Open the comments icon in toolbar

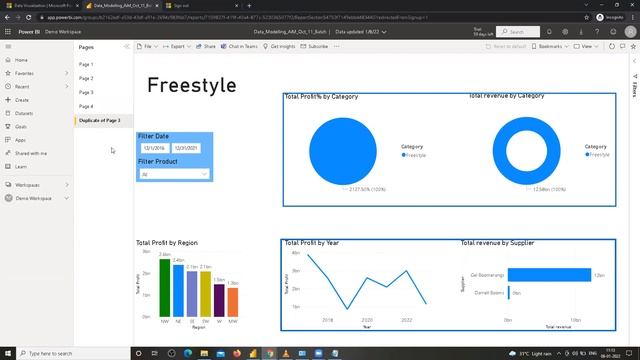(622, 47)
